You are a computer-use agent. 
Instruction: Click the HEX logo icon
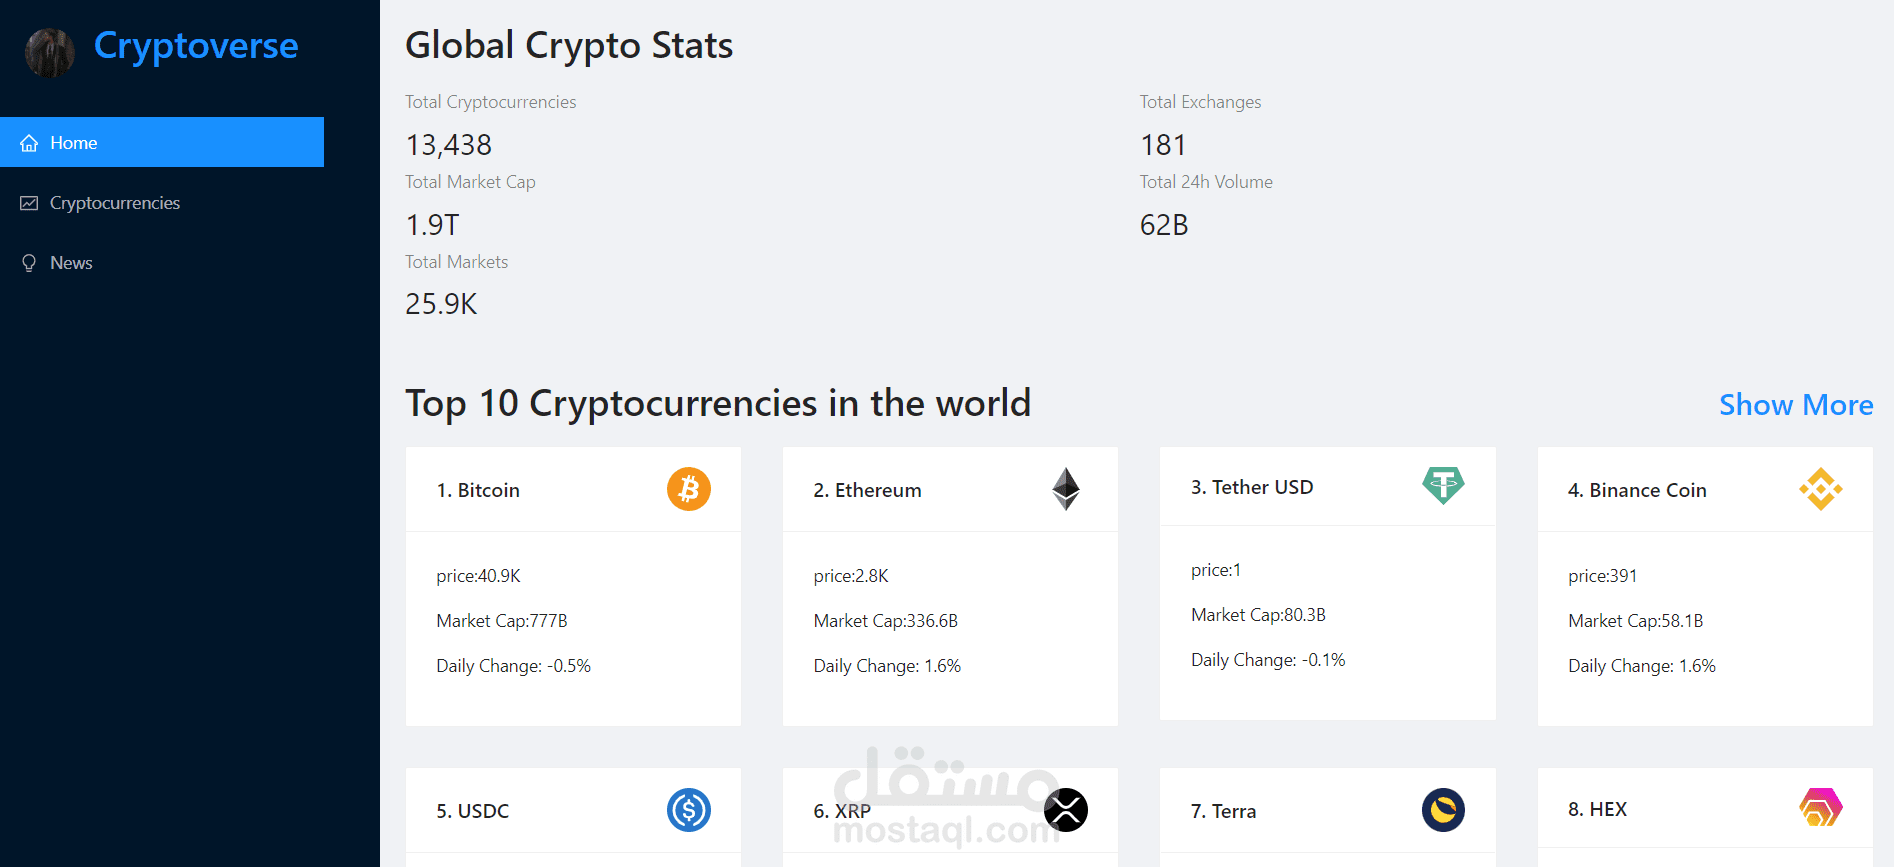(1820, 807)
